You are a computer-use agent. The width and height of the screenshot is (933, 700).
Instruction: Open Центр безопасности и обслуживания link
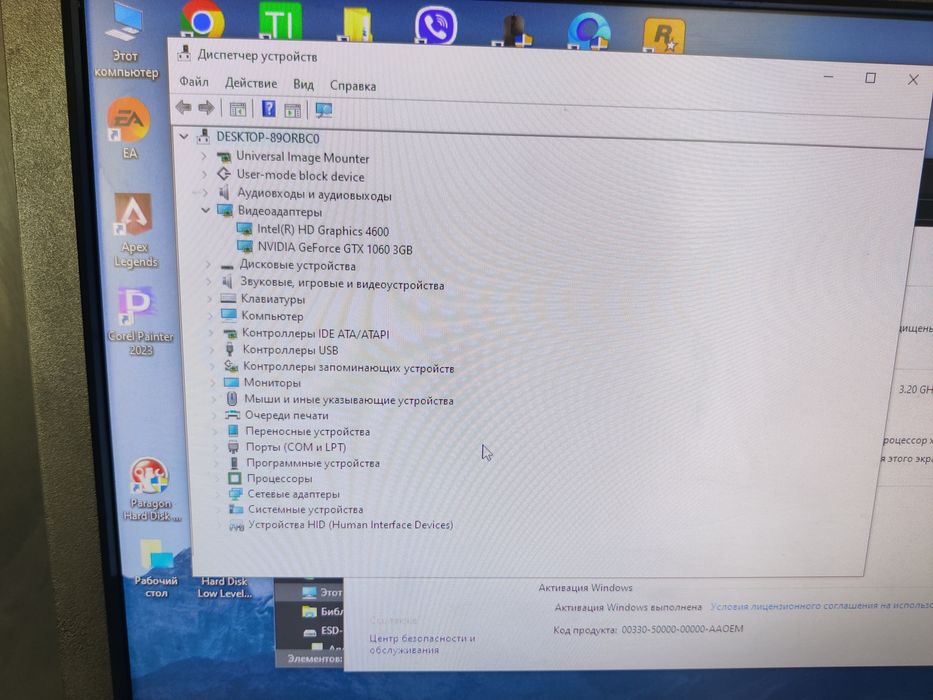tap(422, 644)
